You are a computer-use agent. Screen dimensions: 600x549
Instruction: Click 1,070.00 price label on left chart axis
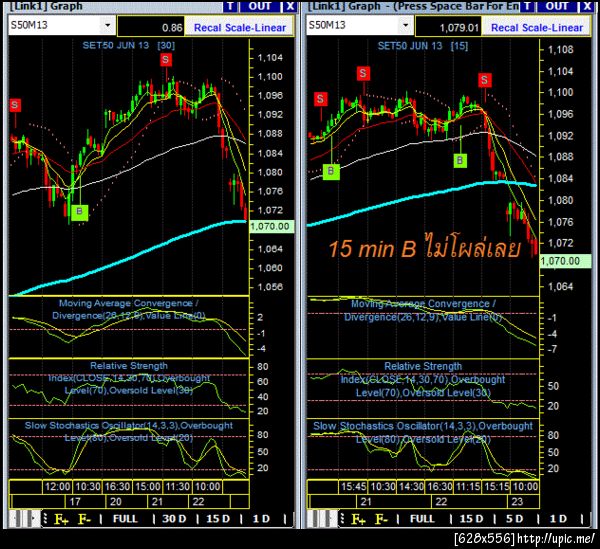(270, 226)
